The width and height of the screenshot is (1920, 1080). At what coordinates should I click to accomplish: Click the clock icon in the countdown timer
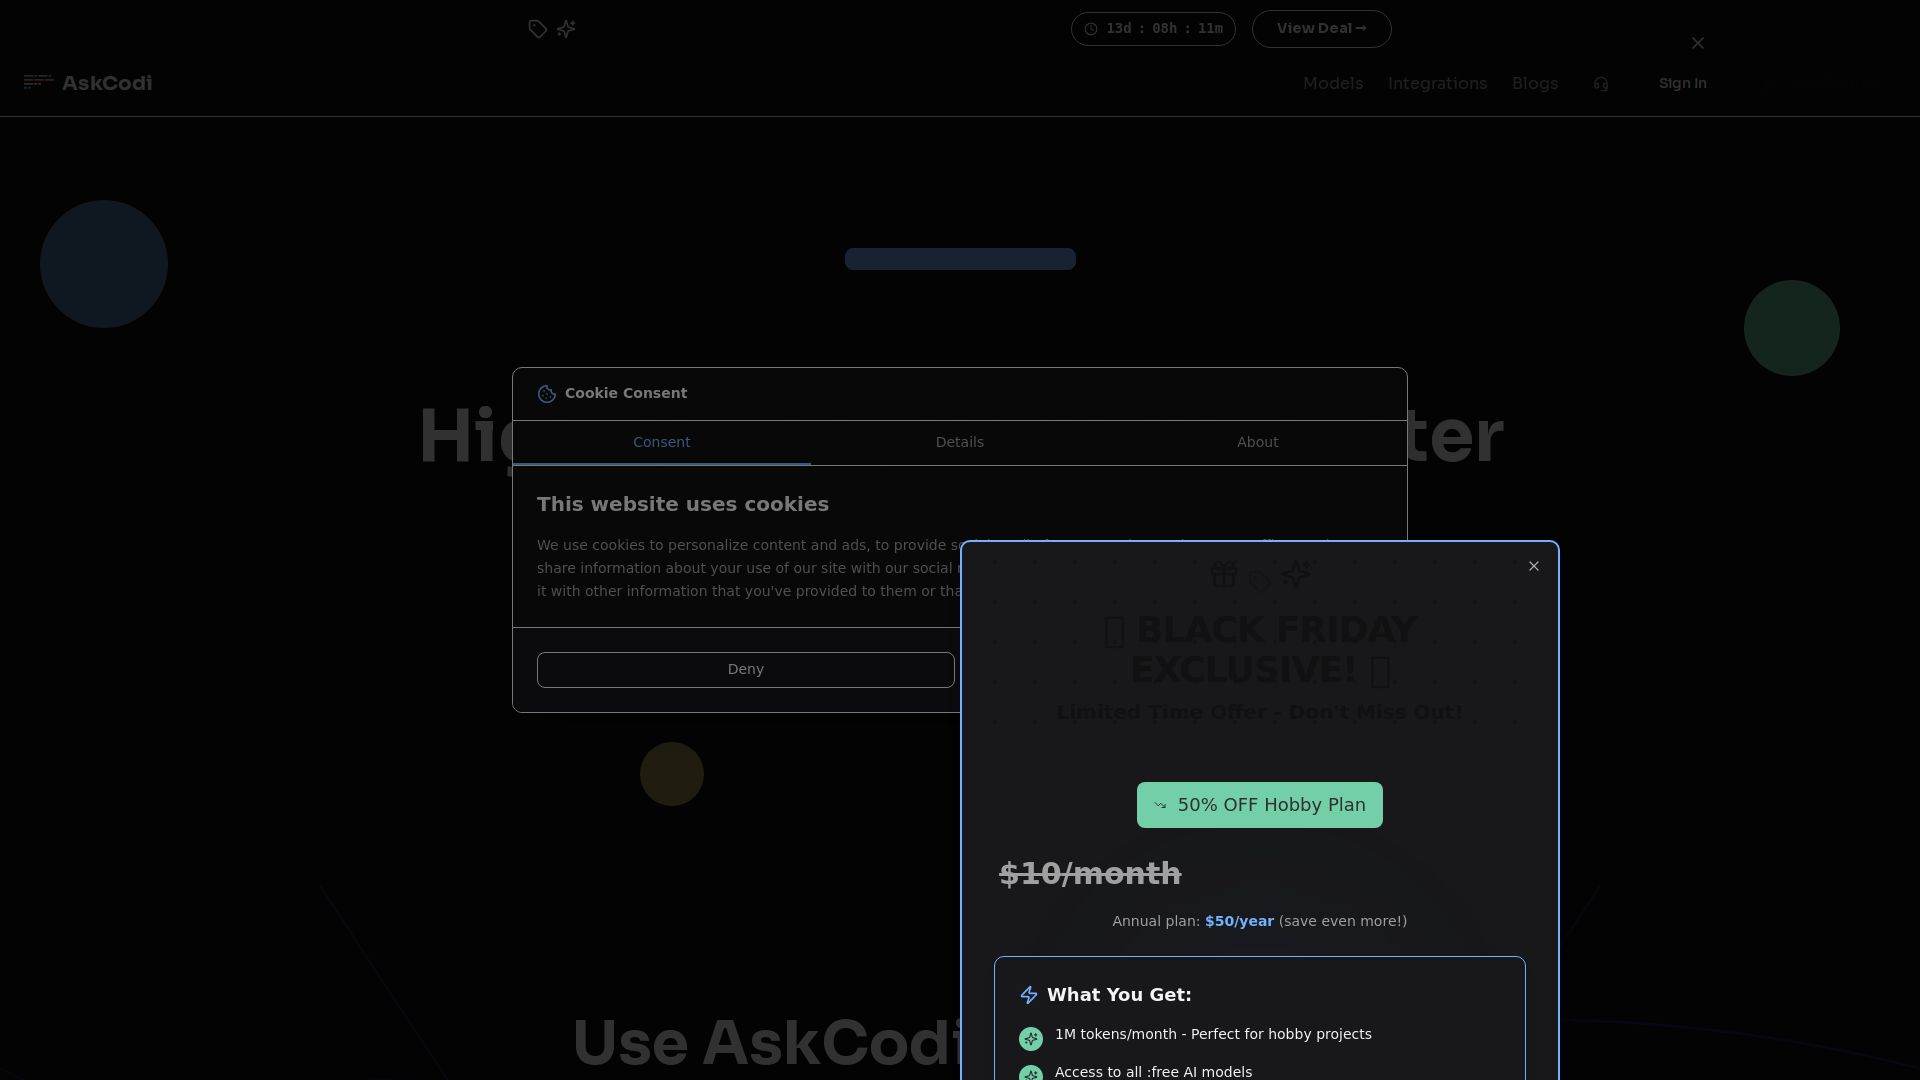pos(1090,29)
